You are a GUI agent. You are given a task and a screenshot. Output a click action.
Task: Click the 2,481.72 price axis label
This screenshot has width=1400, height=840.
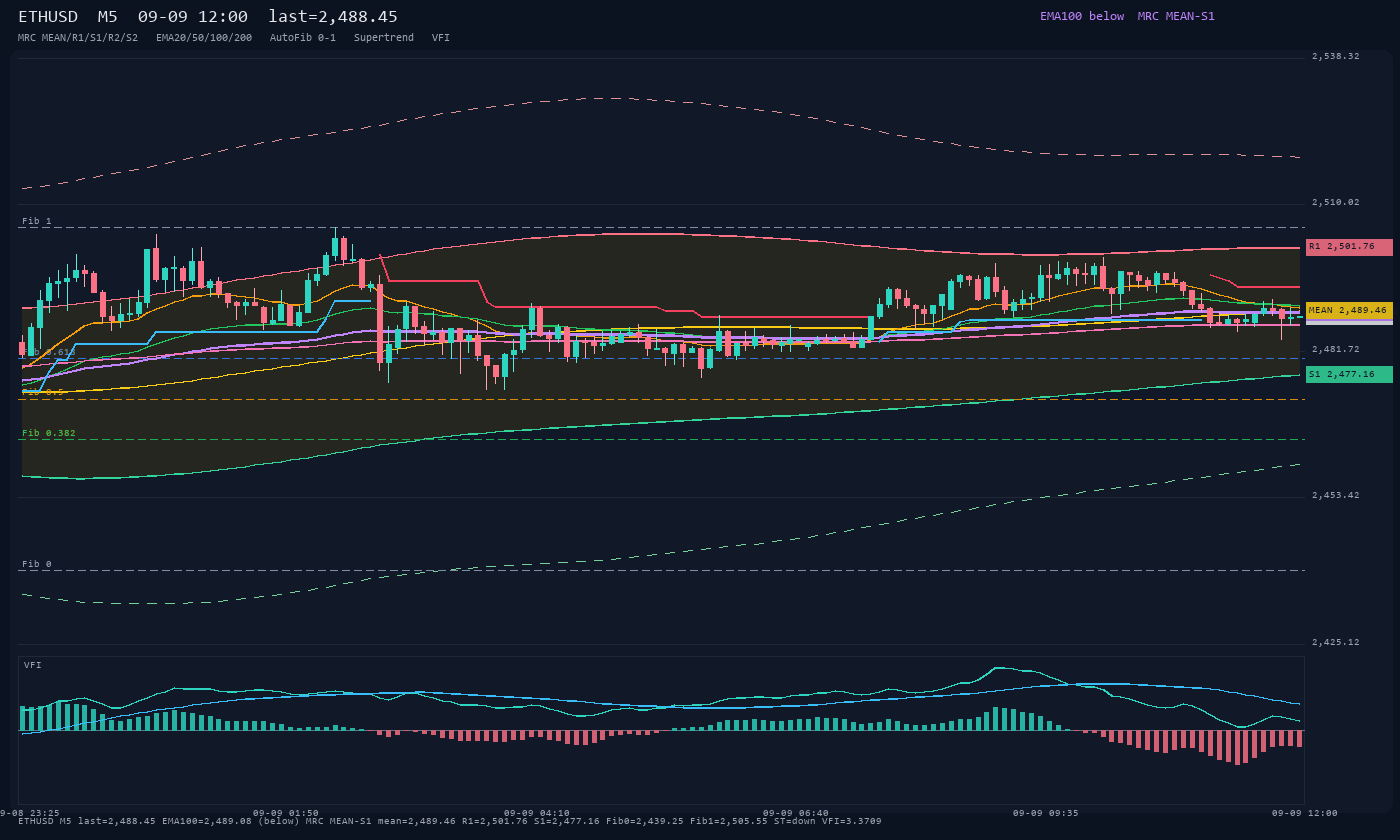click(x=1336, y=349)
